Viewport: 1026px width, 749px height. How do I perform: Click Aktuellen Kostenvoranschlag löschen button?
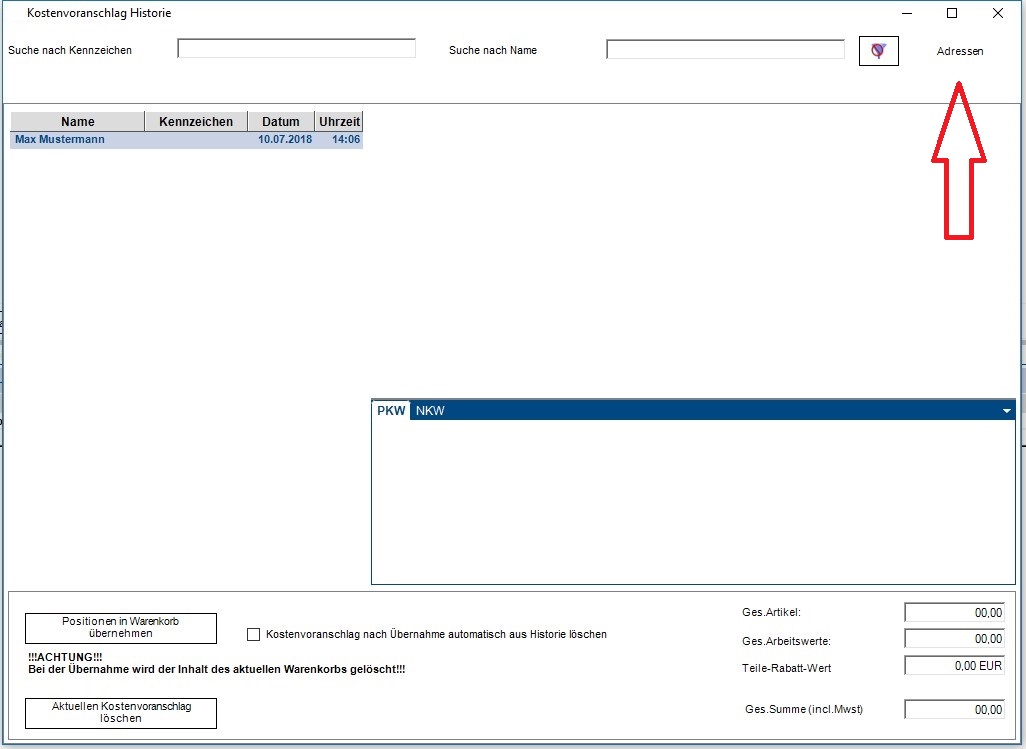click(120, 713)
